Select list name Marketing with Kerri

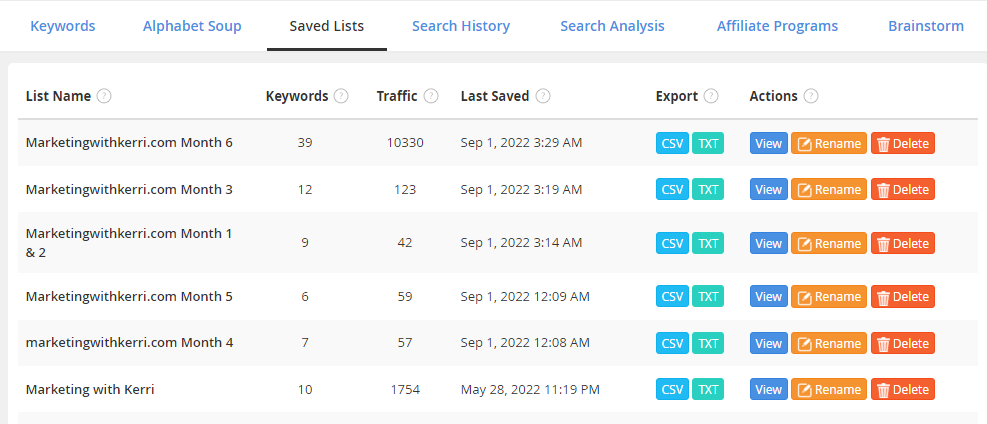[x=90, y=389]
